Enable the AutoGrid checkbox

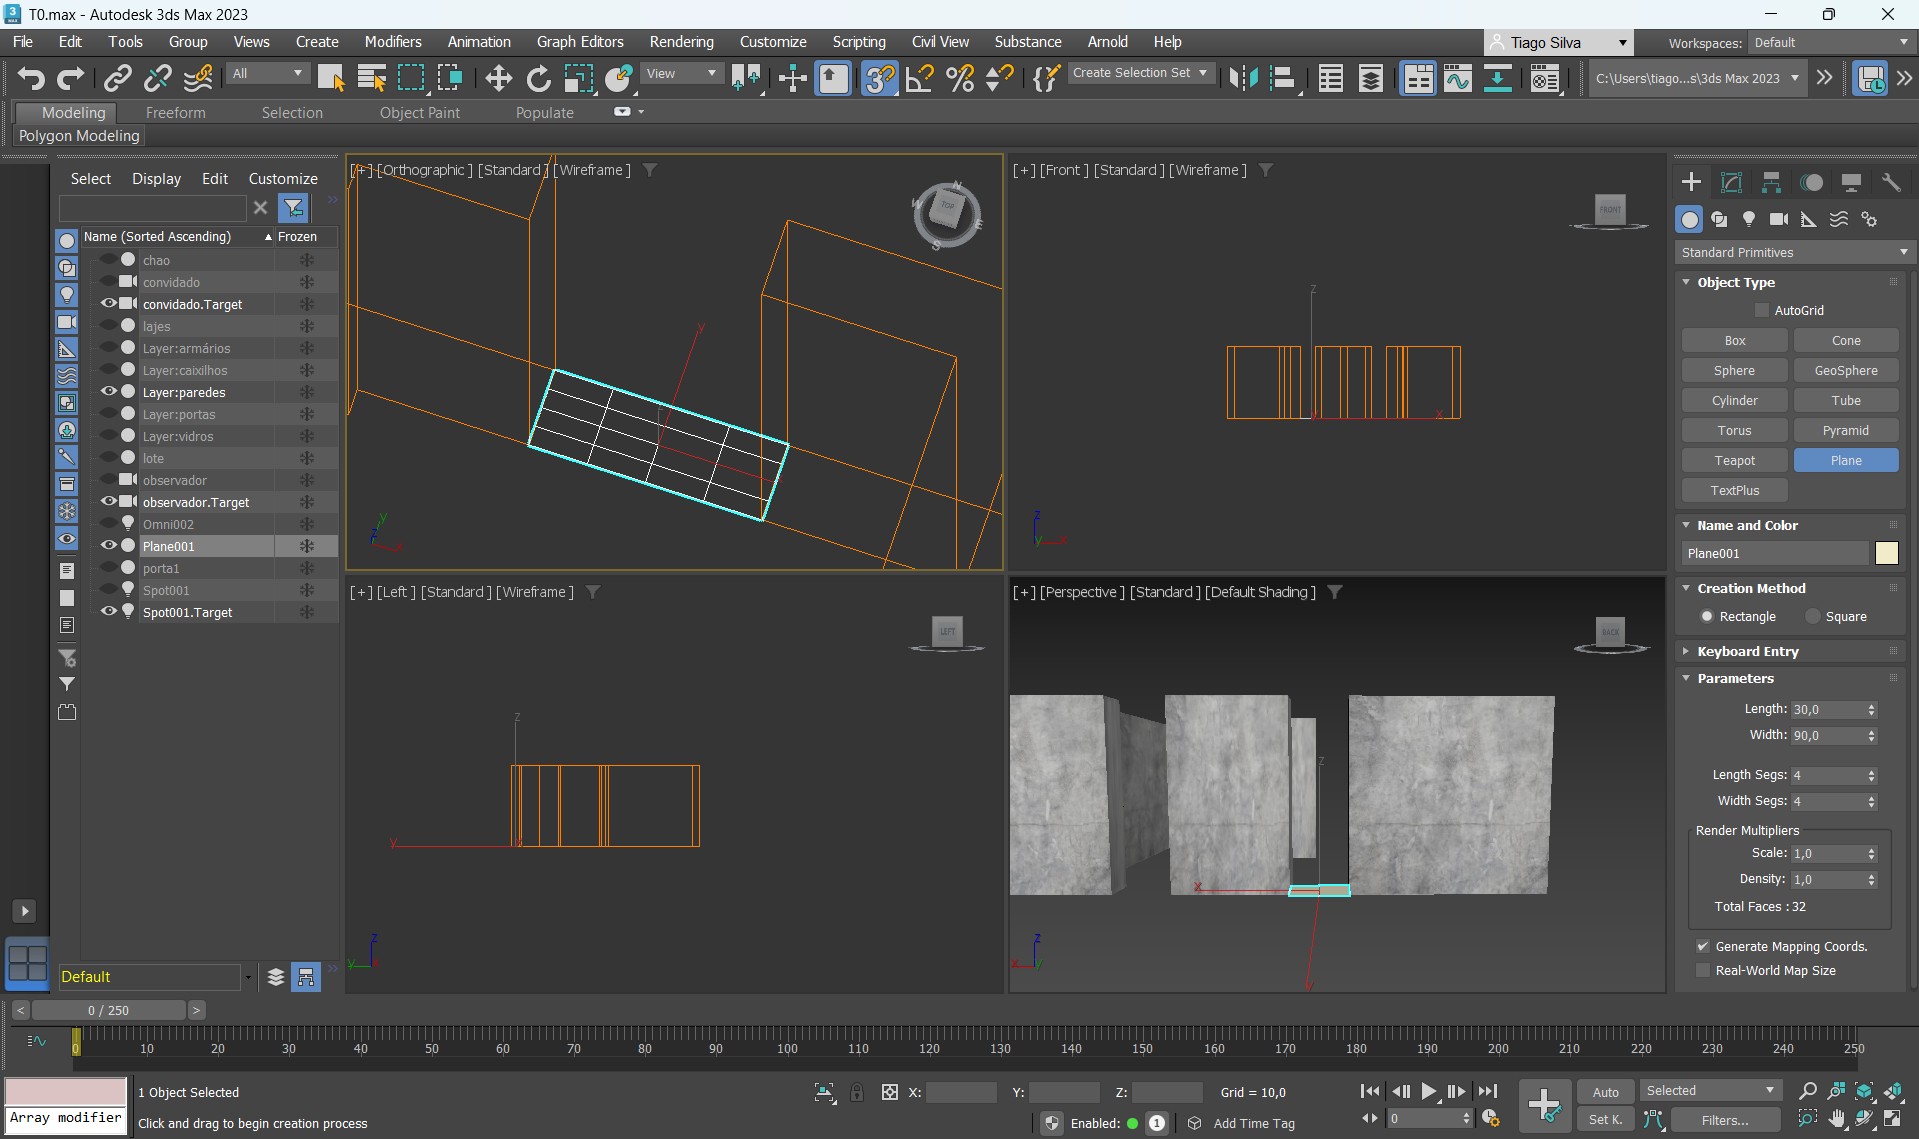click(1762, 311)
